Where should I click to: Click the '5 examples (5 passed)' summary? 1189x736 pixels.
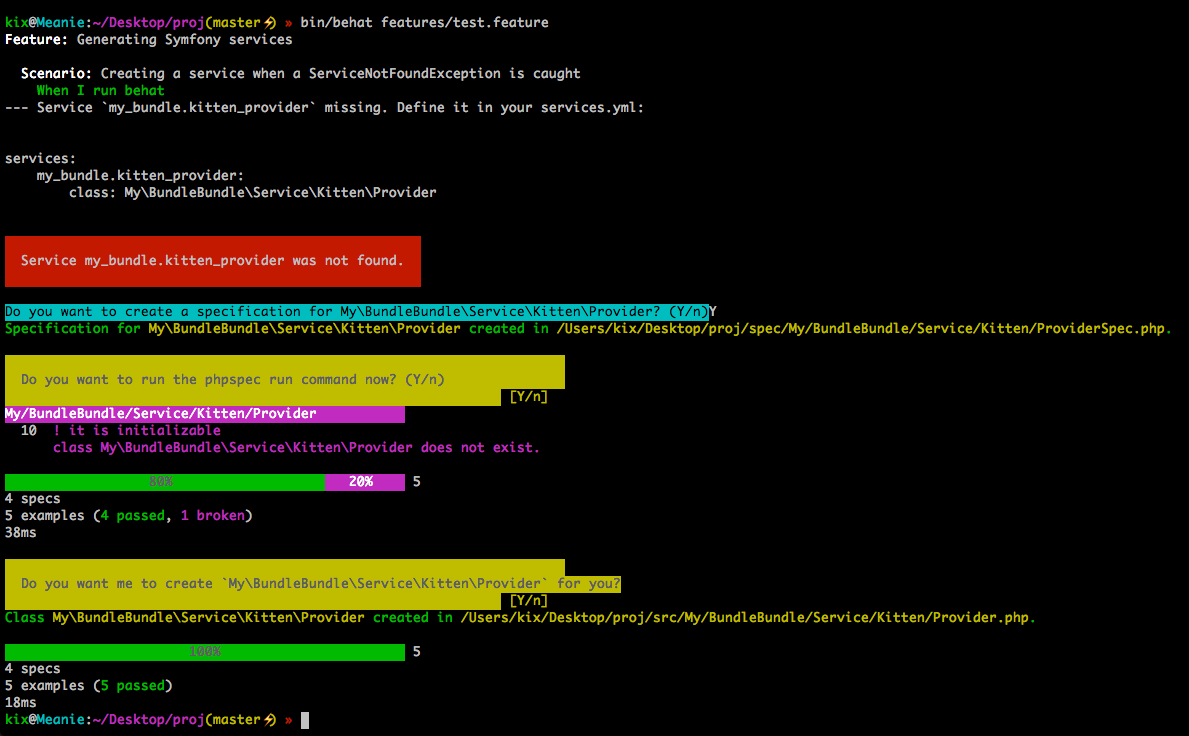pyautogui.click(x=89, y=686)
